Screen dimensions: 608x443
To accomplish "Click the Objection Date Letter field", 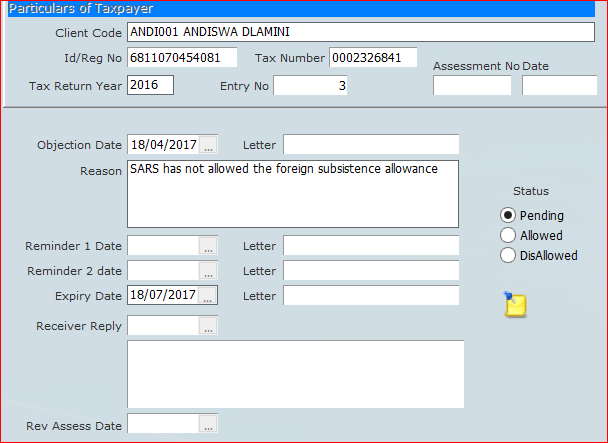I will pyautogui.click(x=371, y=145).
